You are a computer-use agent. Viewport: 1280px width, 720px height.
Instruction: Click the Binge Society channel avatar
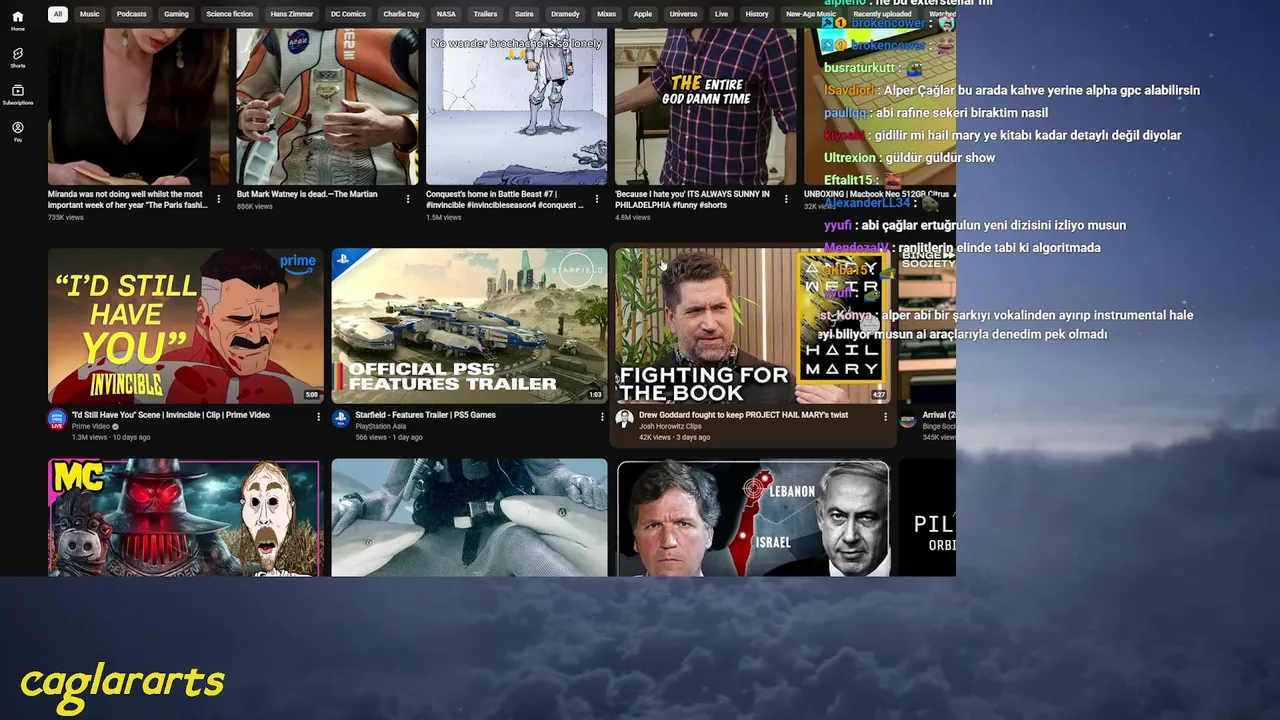[907, 421]
